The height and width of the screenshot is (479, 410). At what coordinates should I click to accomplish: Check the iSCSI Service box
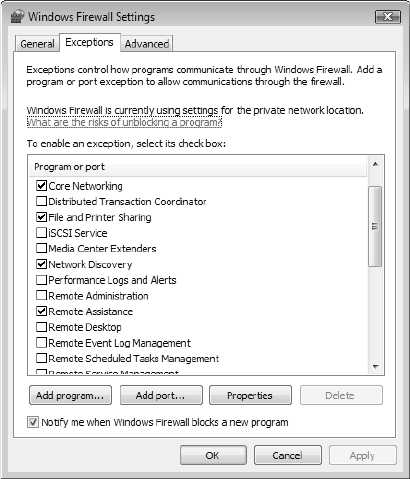pos(41,233)
